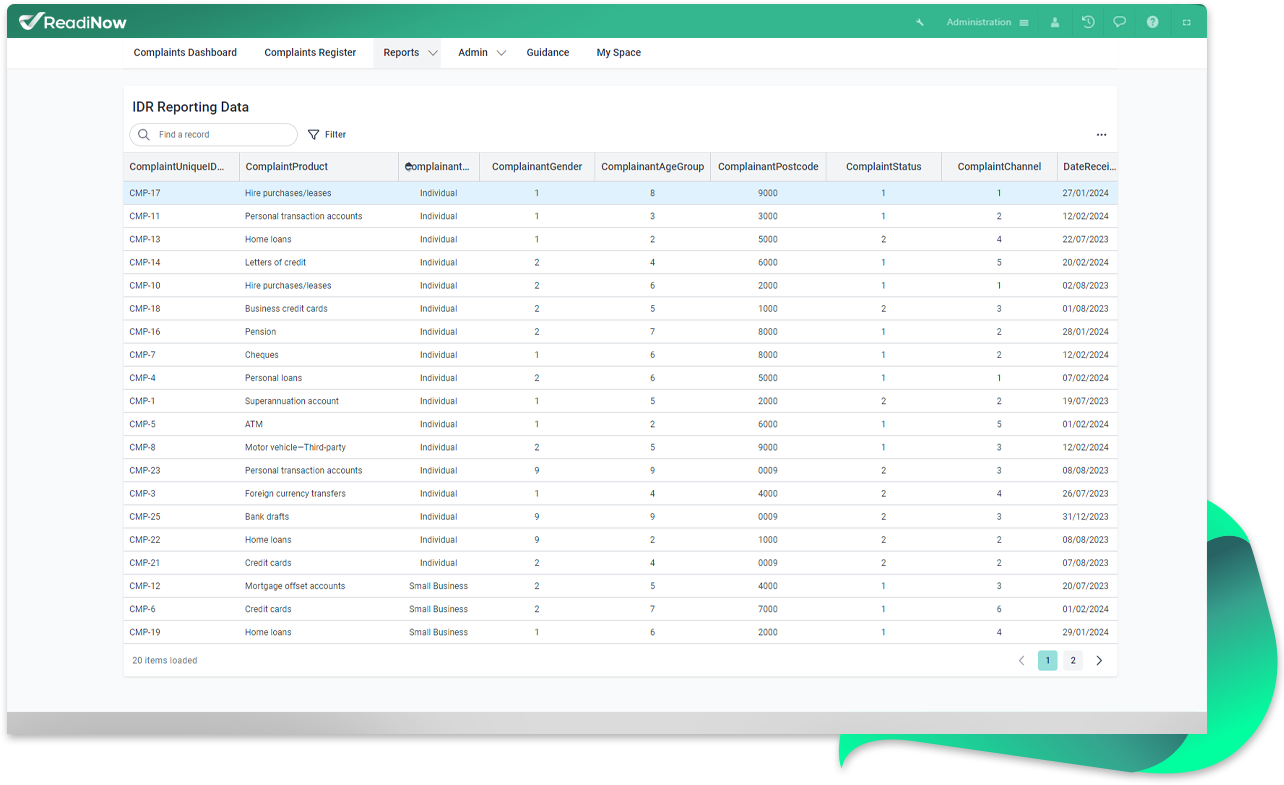Select the CMP-11 record

[620, 216]
